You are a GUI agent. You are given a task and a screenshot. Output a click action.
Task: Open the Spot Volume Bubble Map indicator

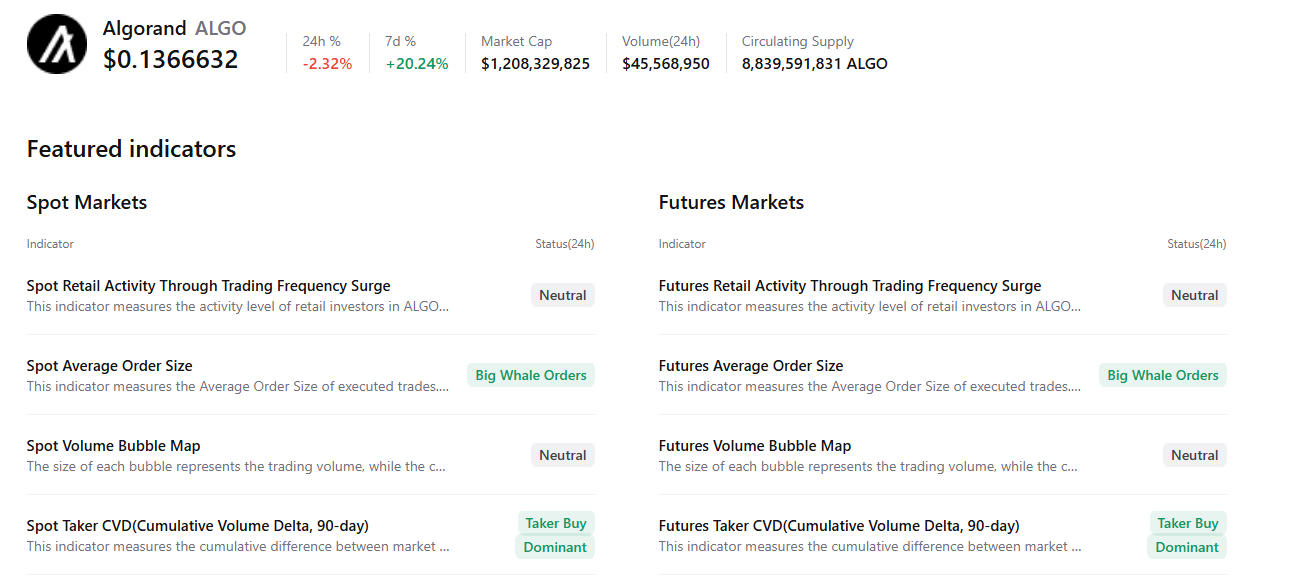(x=113, y=446)
